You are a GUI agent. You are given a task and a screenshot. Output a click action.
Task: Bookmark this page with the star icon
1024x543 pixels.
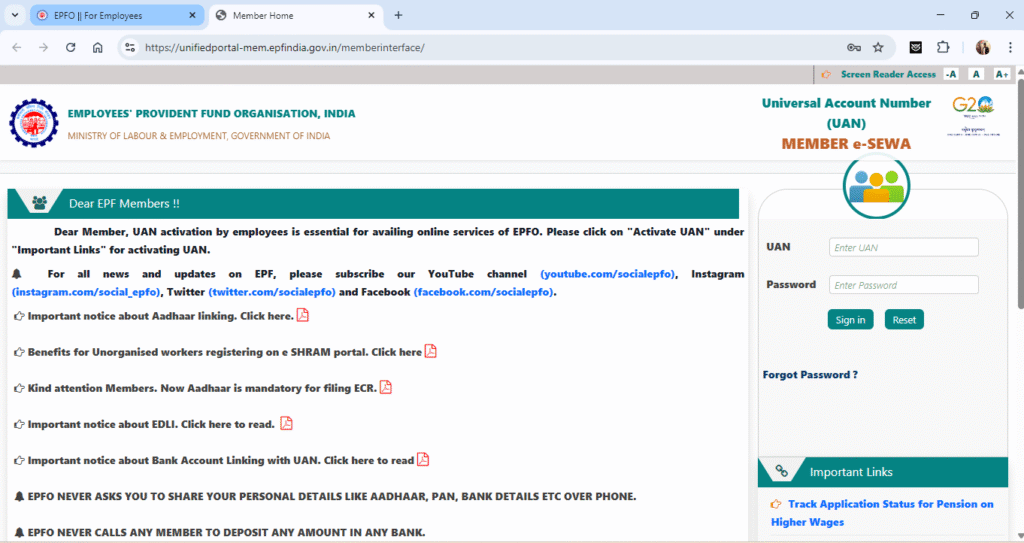pyautogui.click(x=878, y=47)
